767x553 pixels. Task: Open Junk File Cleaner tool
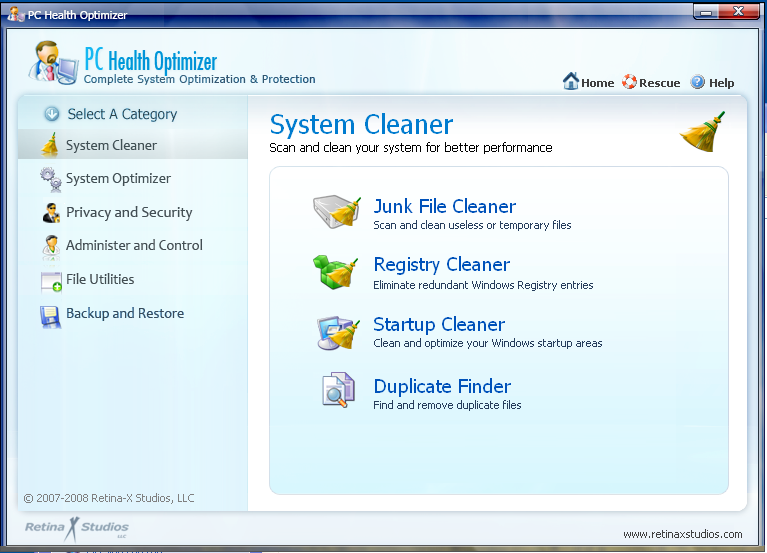pyautogui.click(x=445, y=206)
